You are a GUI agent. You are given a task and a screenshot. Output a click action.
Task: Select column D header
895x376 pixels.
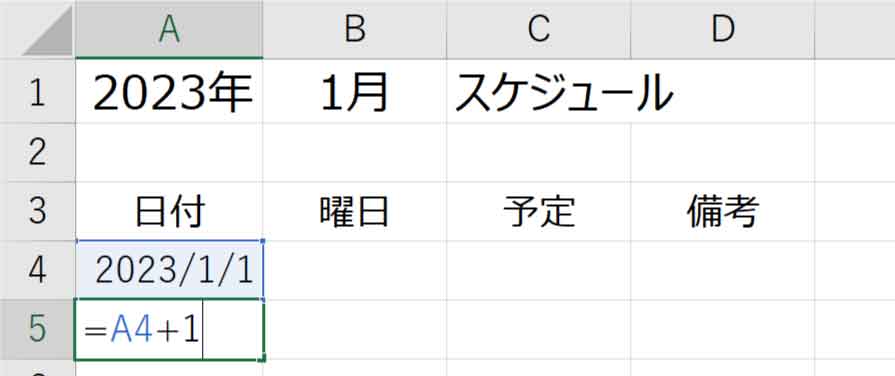tap(722, 29)
